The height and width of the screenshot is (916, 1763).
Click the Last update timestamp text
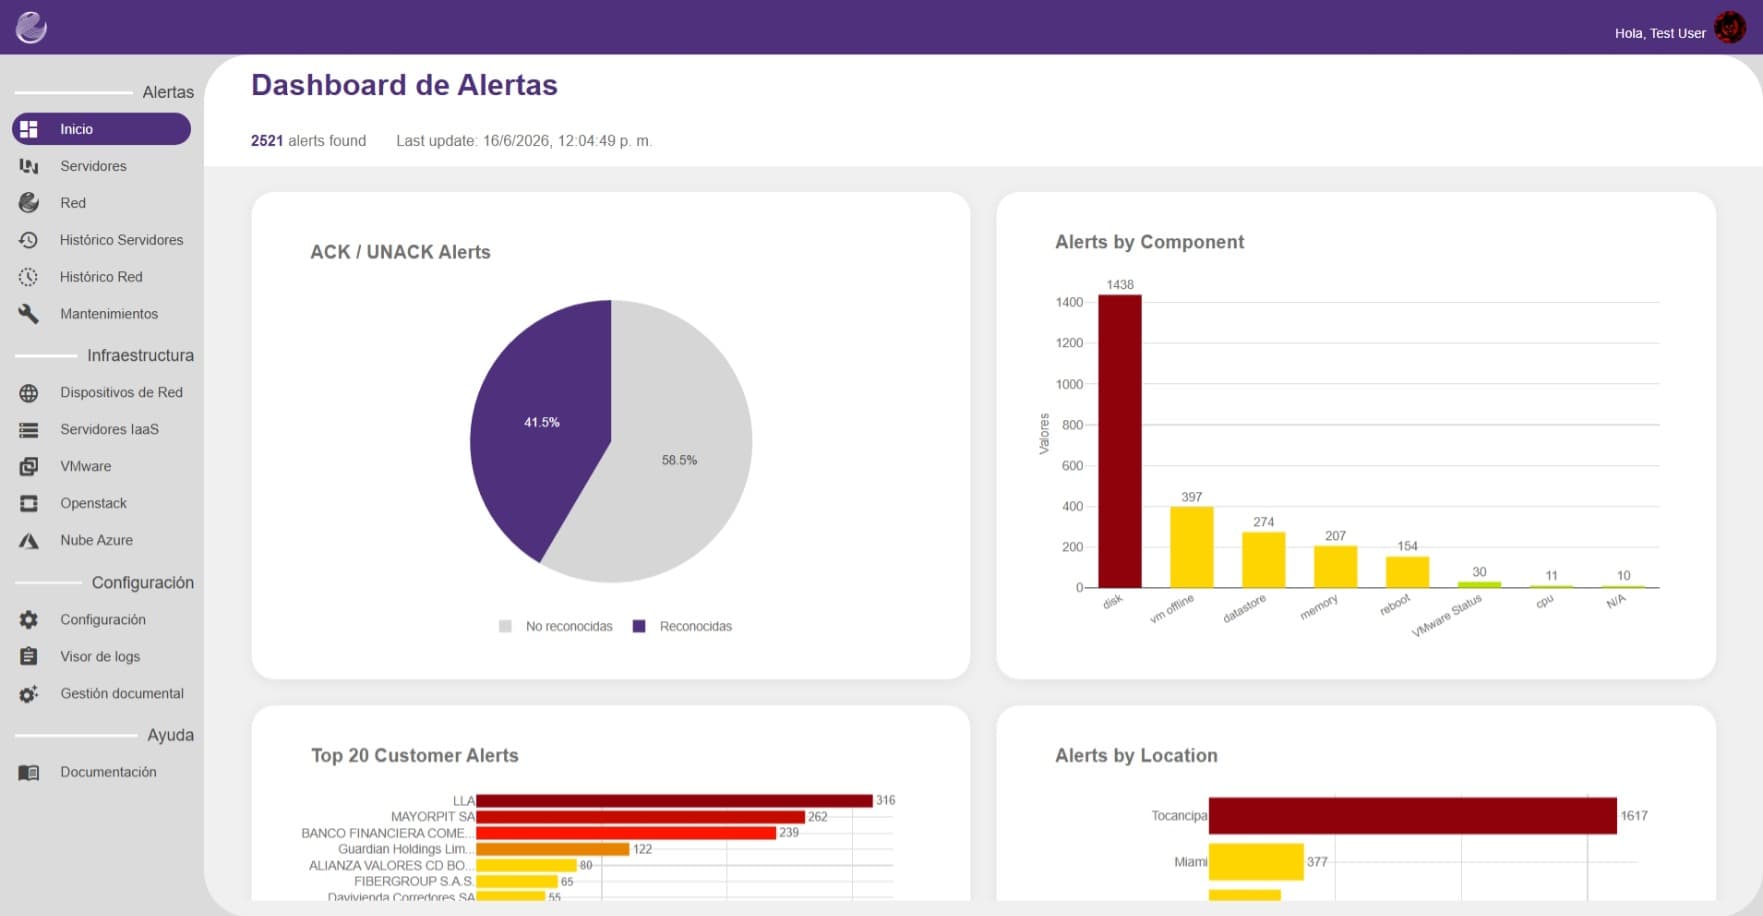pos(524,141)
